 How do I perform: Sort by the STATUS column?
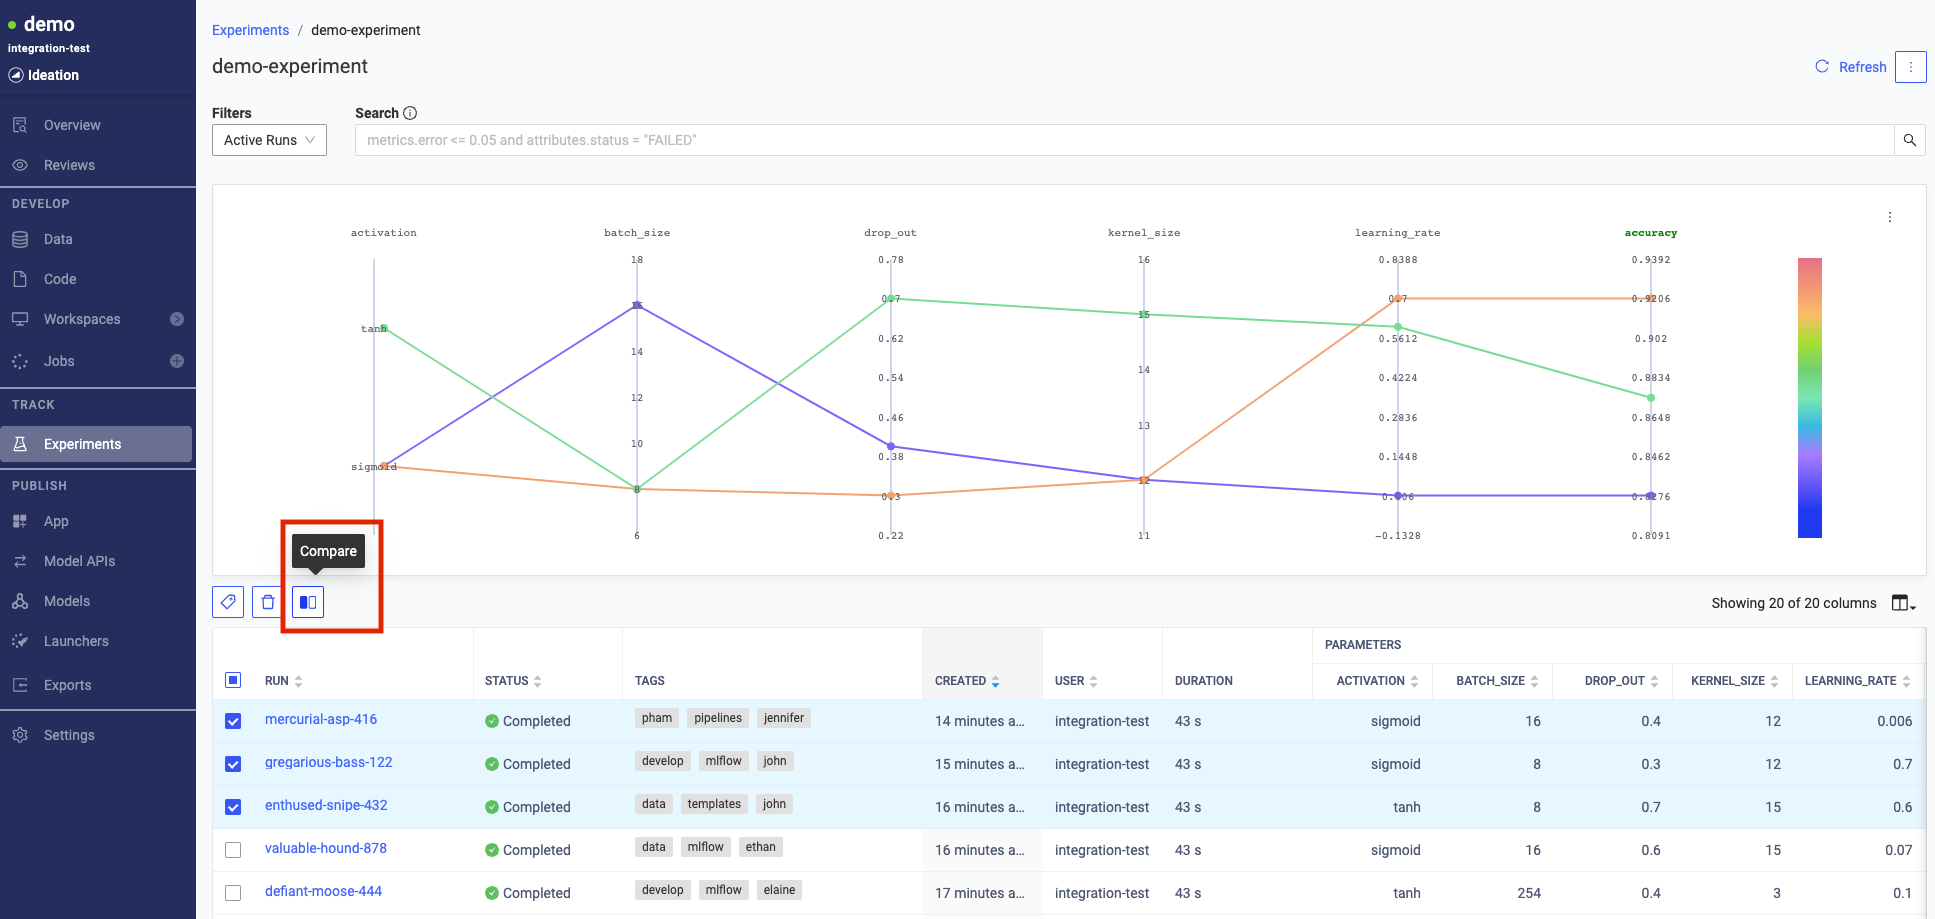pyautogui.click(x=538, y=681)
